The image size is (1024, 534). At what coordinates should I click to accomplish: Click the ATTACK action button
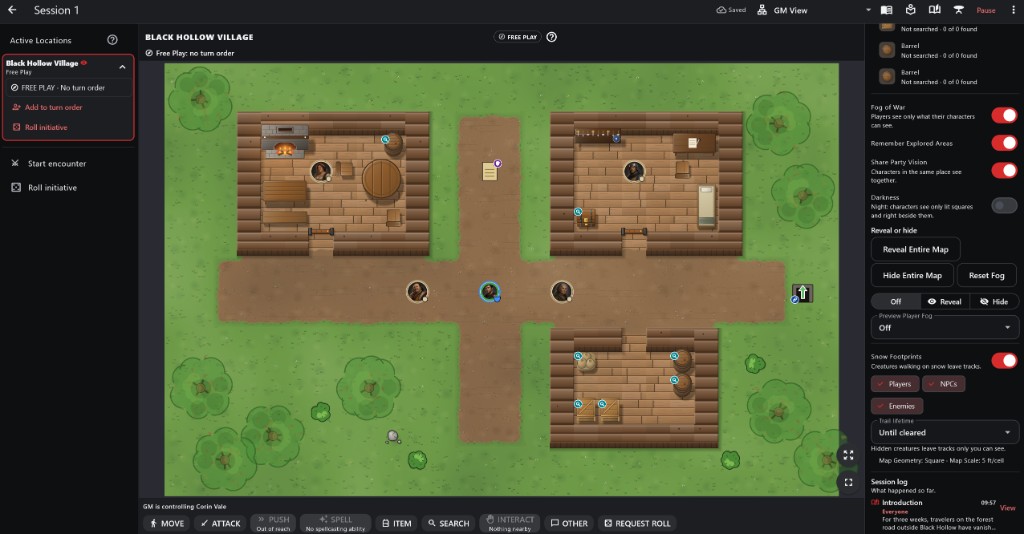[221, 523]
